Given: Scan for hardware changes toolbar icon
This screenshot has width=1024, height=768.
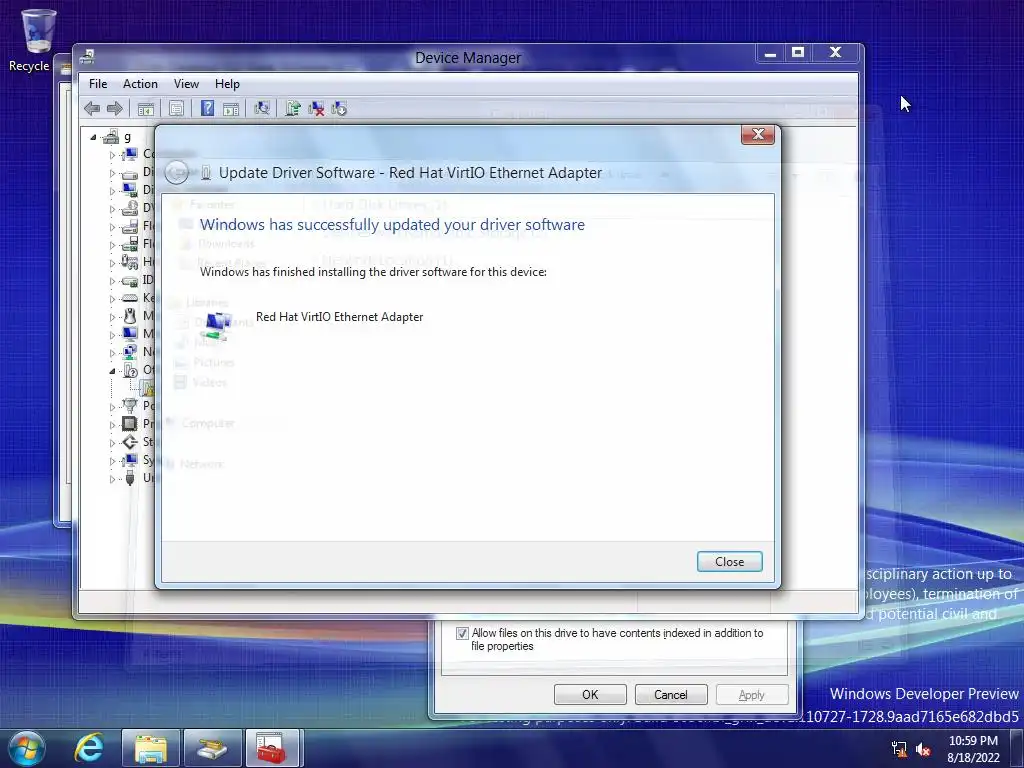Looking at the screenshot, I should (262, 108).
